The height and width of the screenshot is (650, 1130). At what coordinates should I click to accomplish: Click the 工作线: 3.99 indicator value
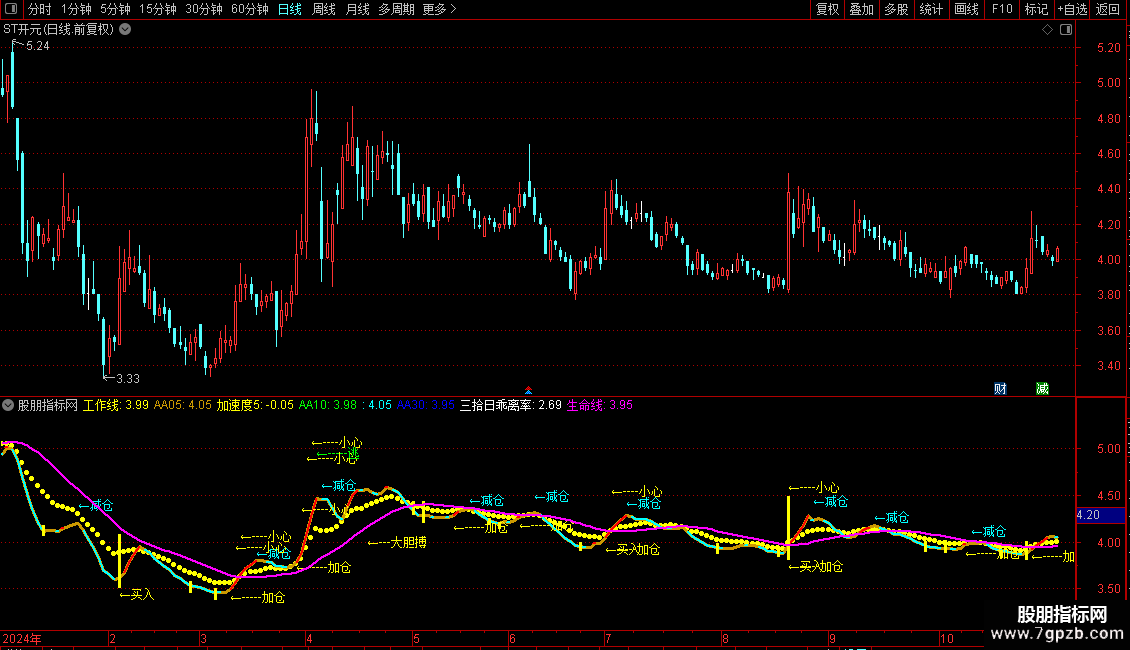click(x=115, y=405)
